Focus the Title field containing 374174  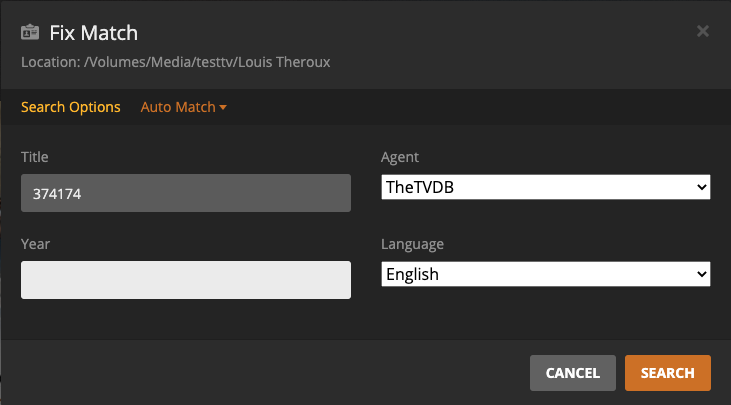tap(186, 193)
